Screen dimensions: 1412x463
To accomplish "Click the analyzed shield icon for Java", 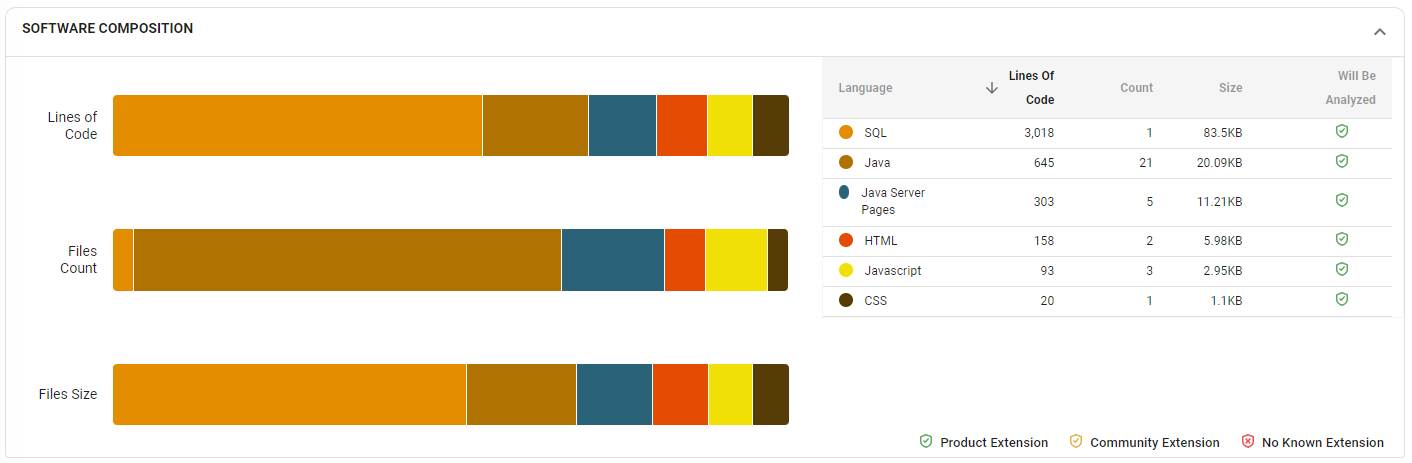I will tap(1342, 162).
